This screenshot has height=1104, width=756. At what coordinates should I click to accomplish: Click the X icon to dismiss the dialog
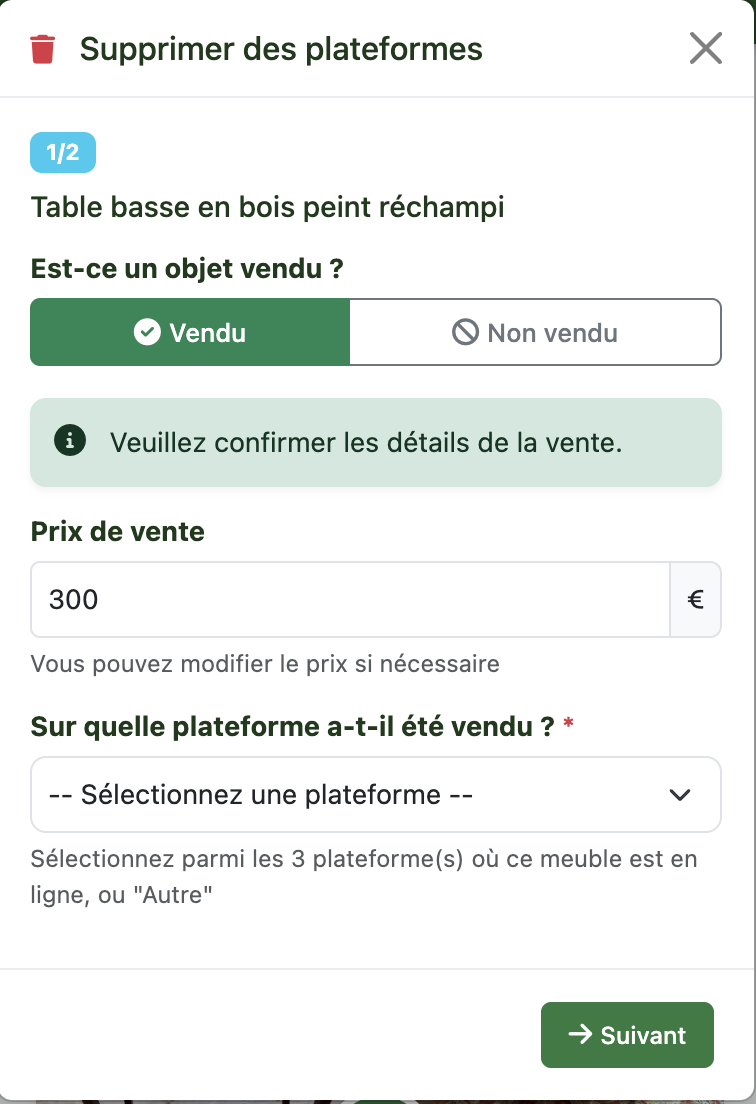coord(706,47)
